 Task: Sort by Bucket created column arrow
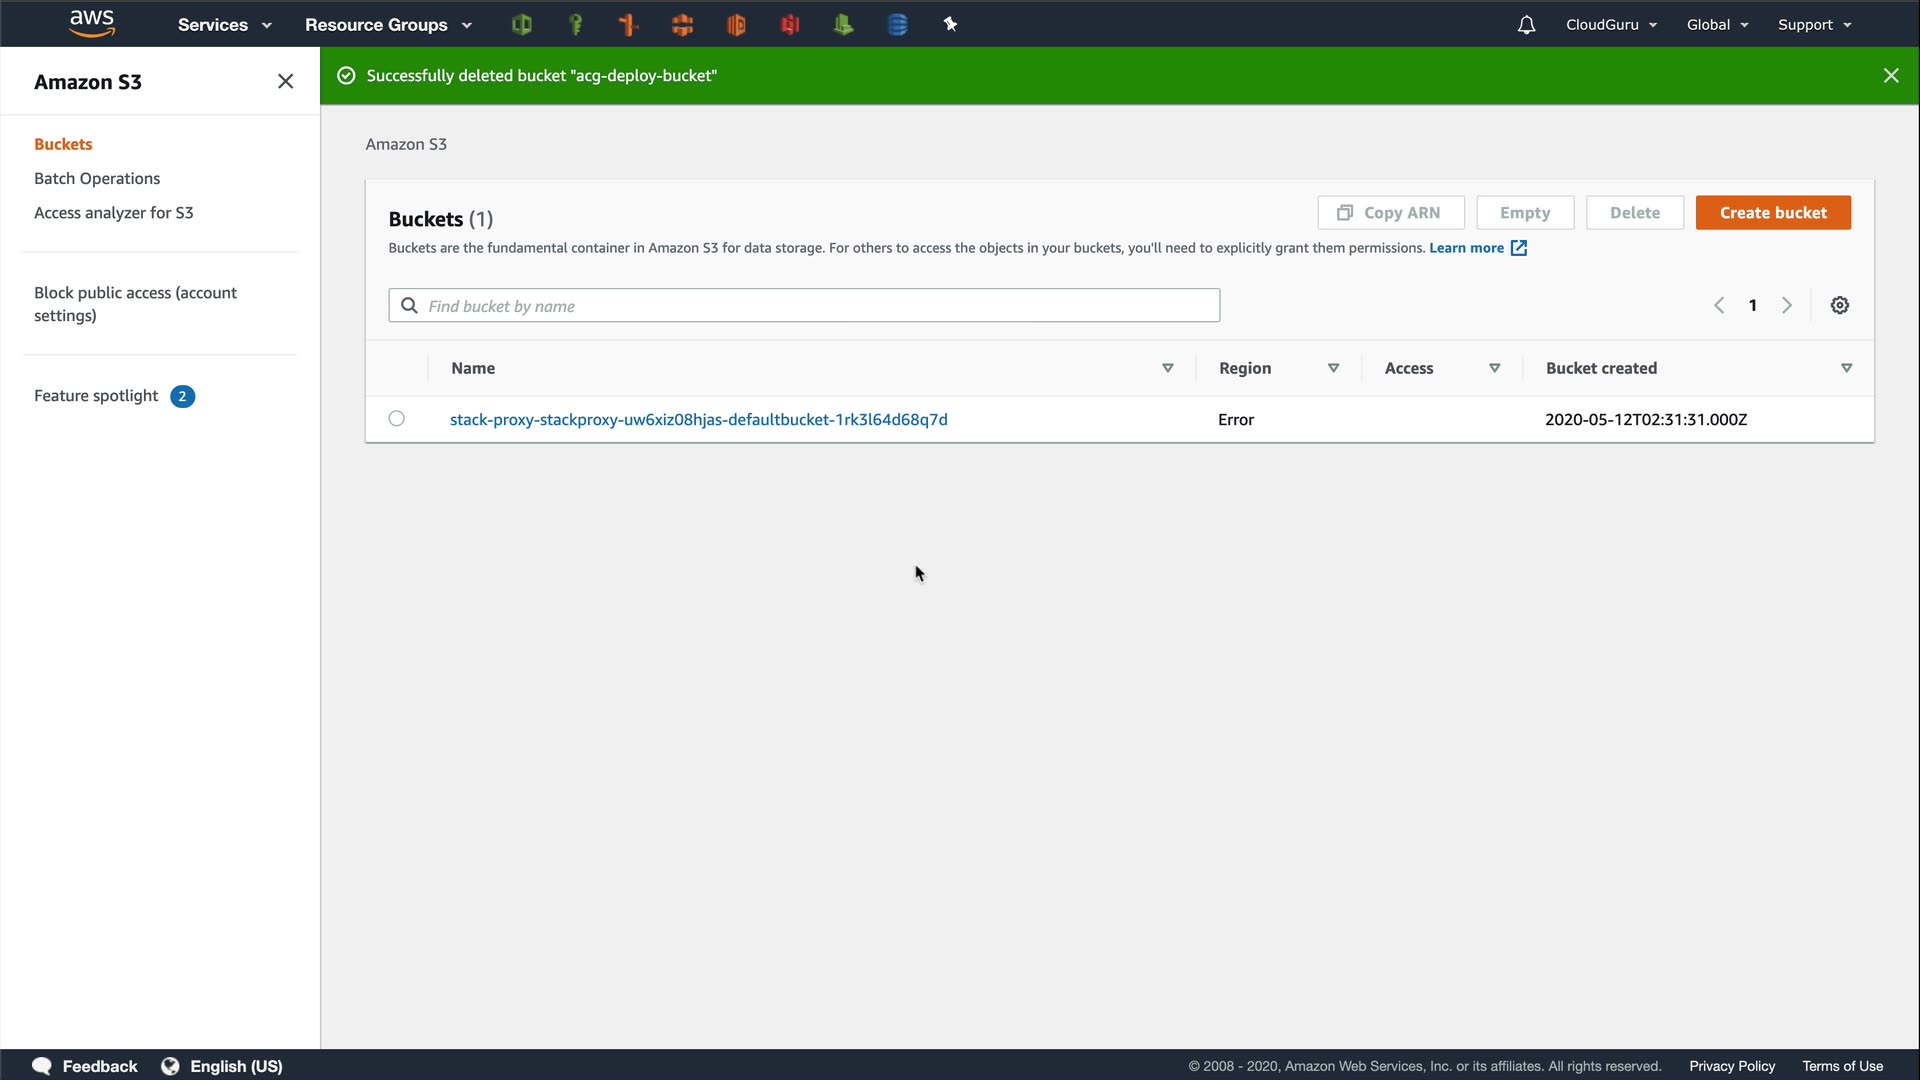[x=1846, y=369]
